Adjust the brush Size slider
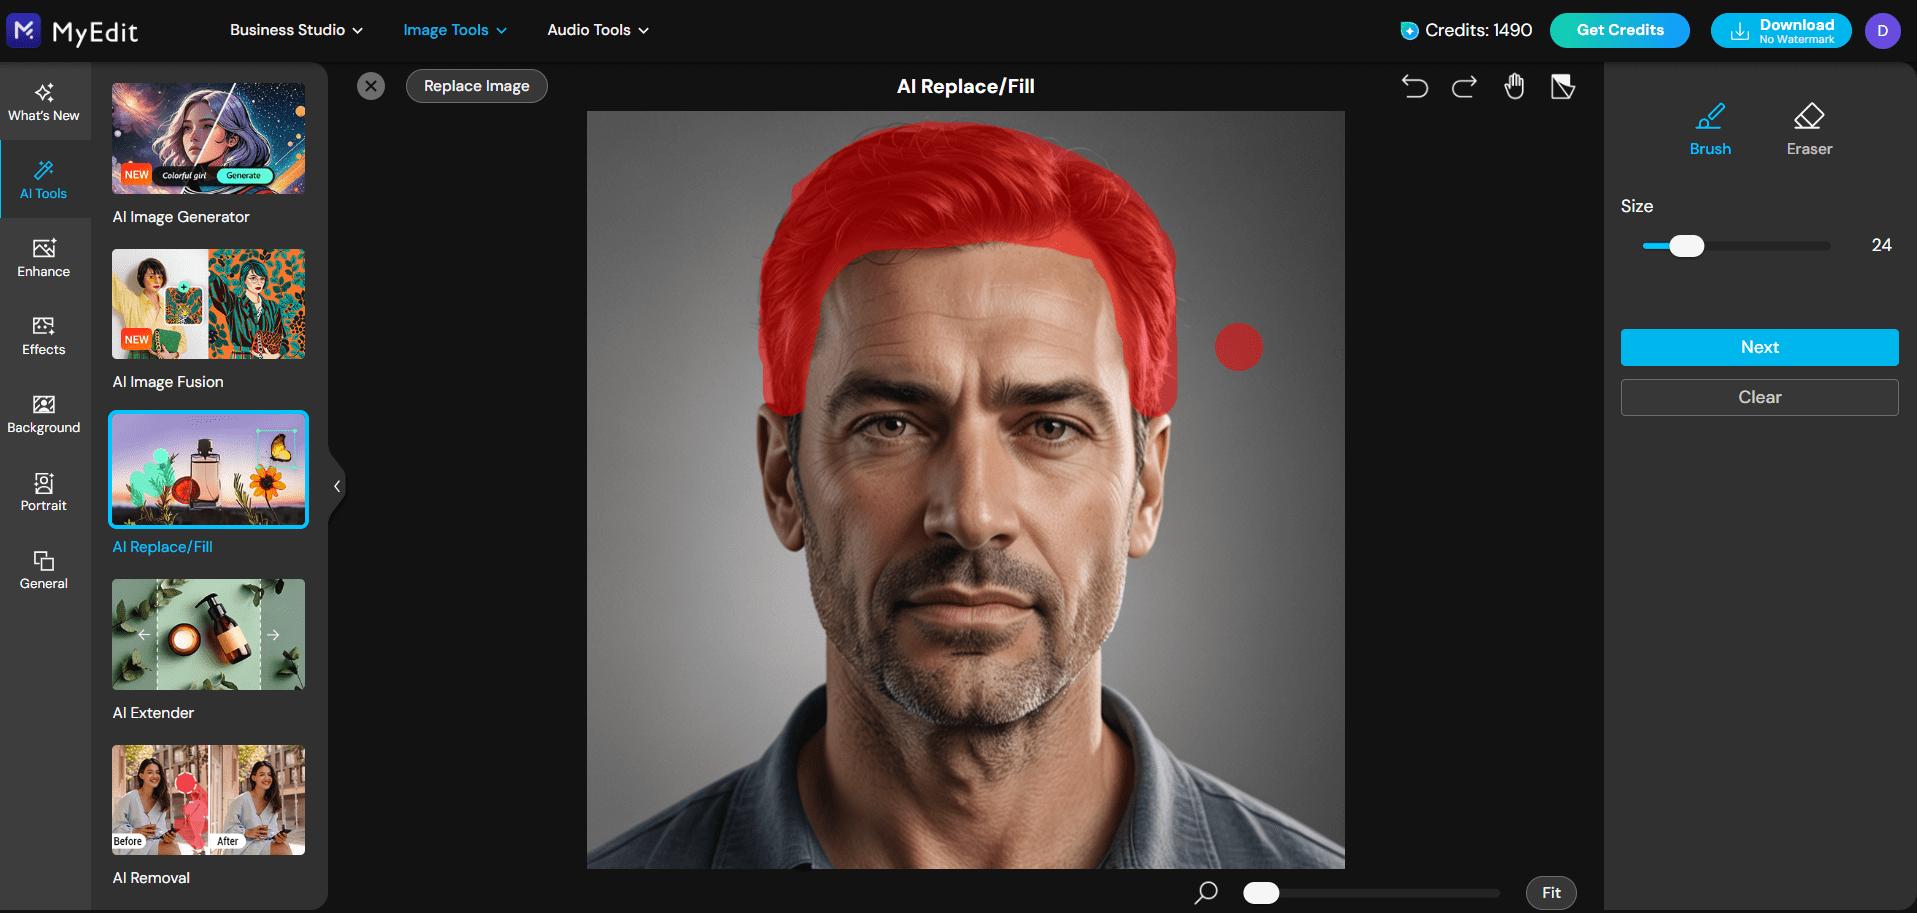The height and width of the screenshot is (913, 1917). (x=1685, y=245)
